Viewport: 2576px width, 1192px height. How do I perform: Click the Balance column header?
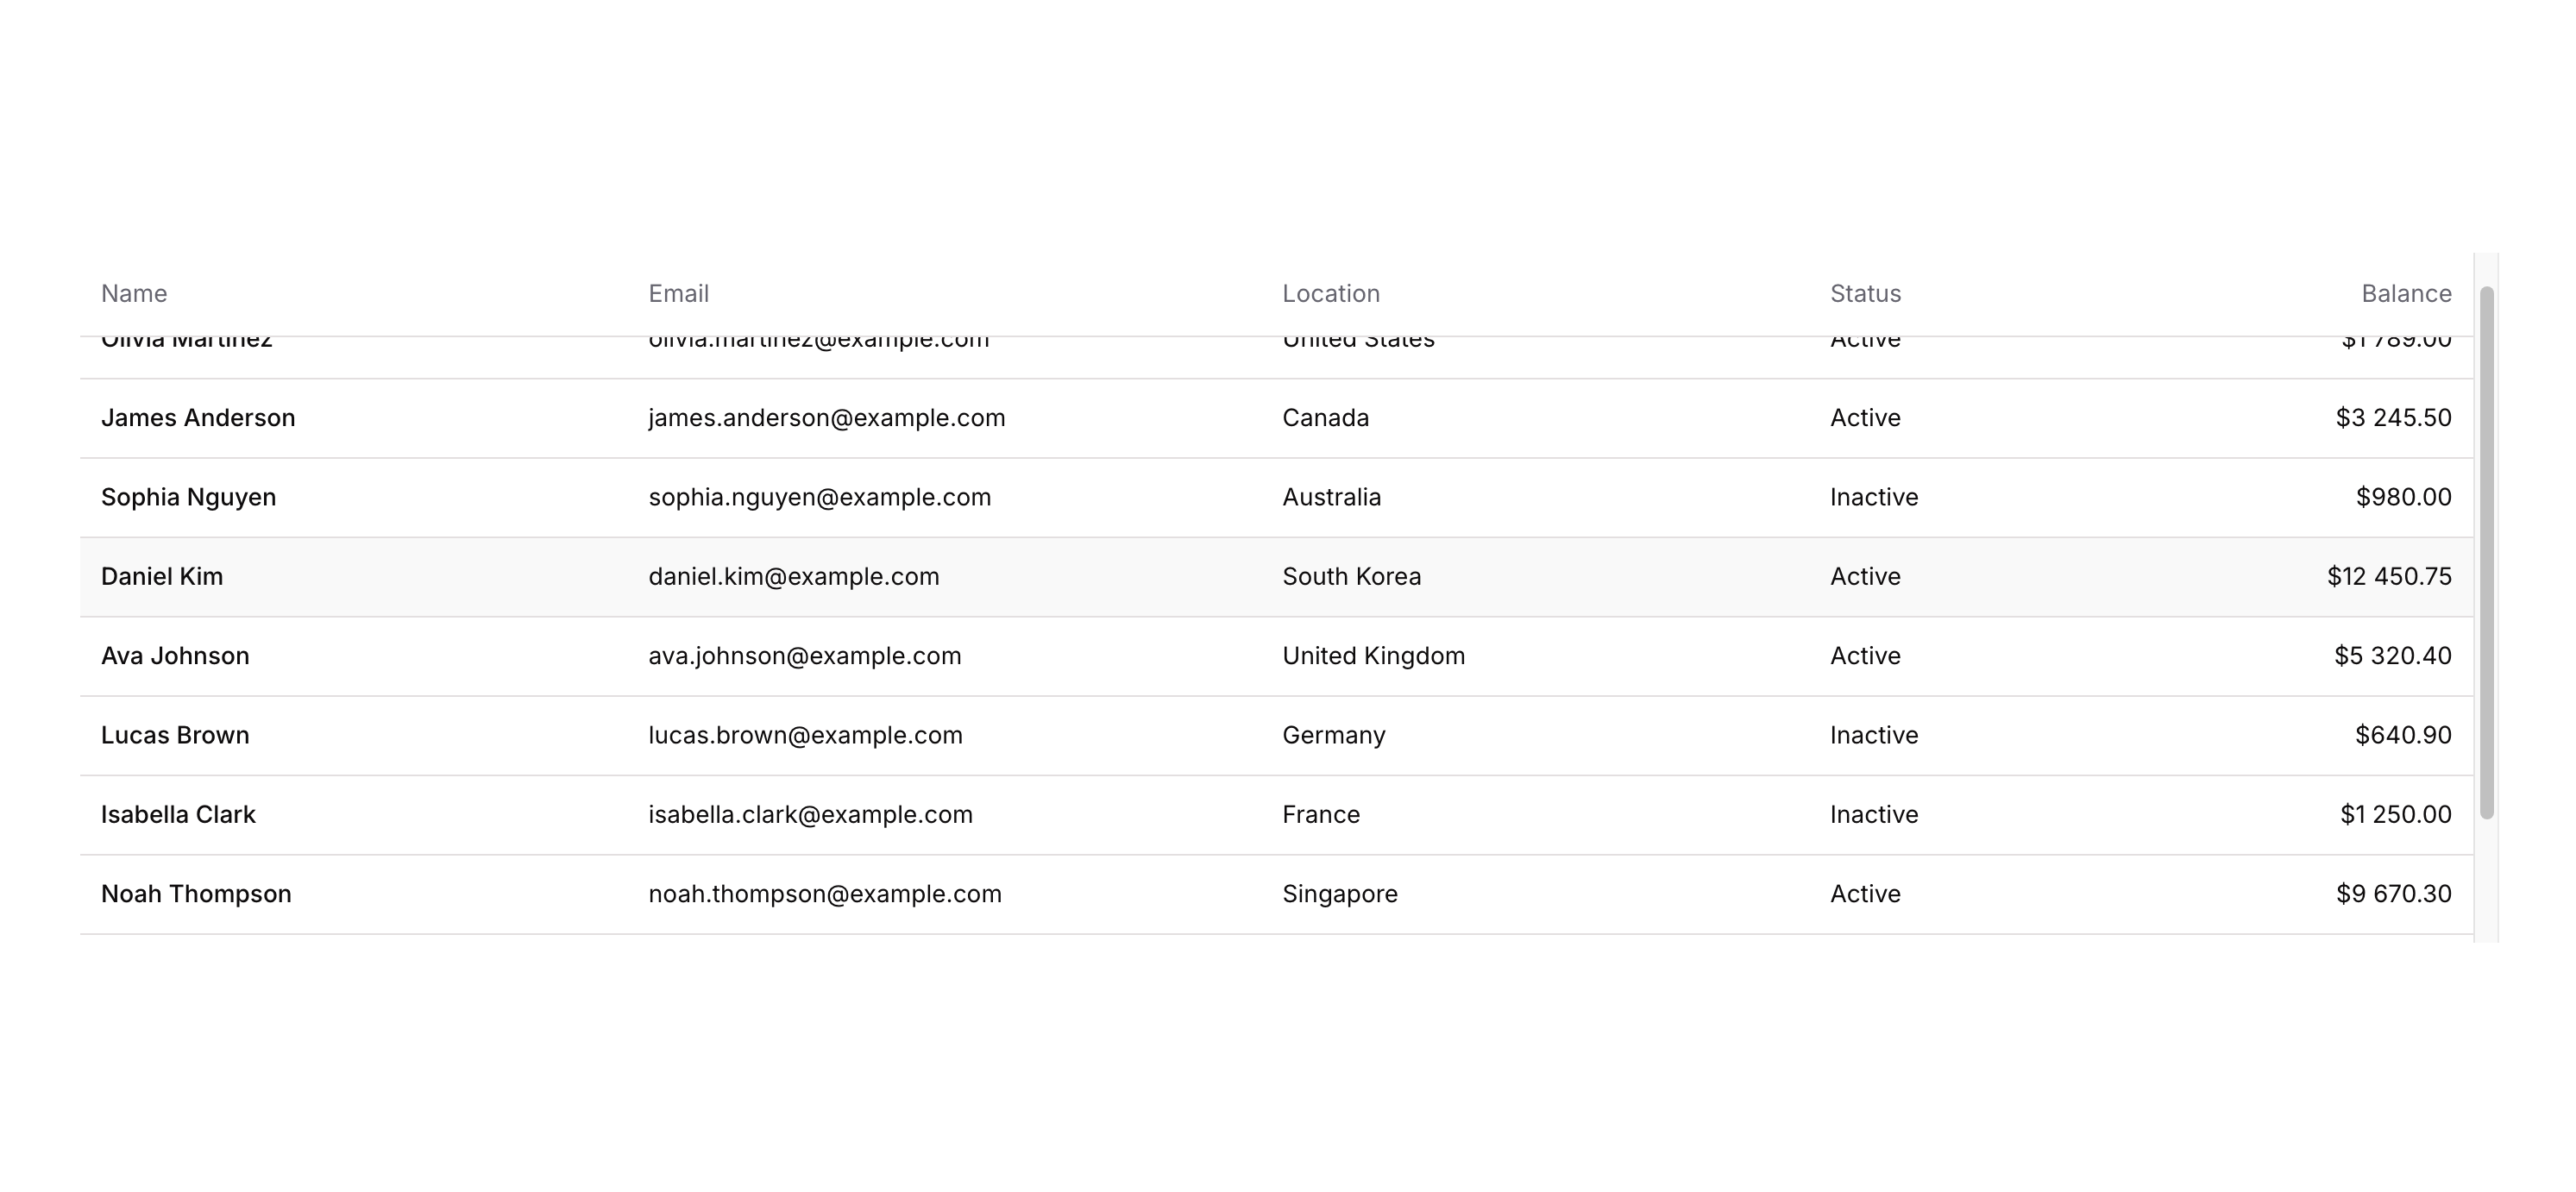click(x=2405, y=294)
